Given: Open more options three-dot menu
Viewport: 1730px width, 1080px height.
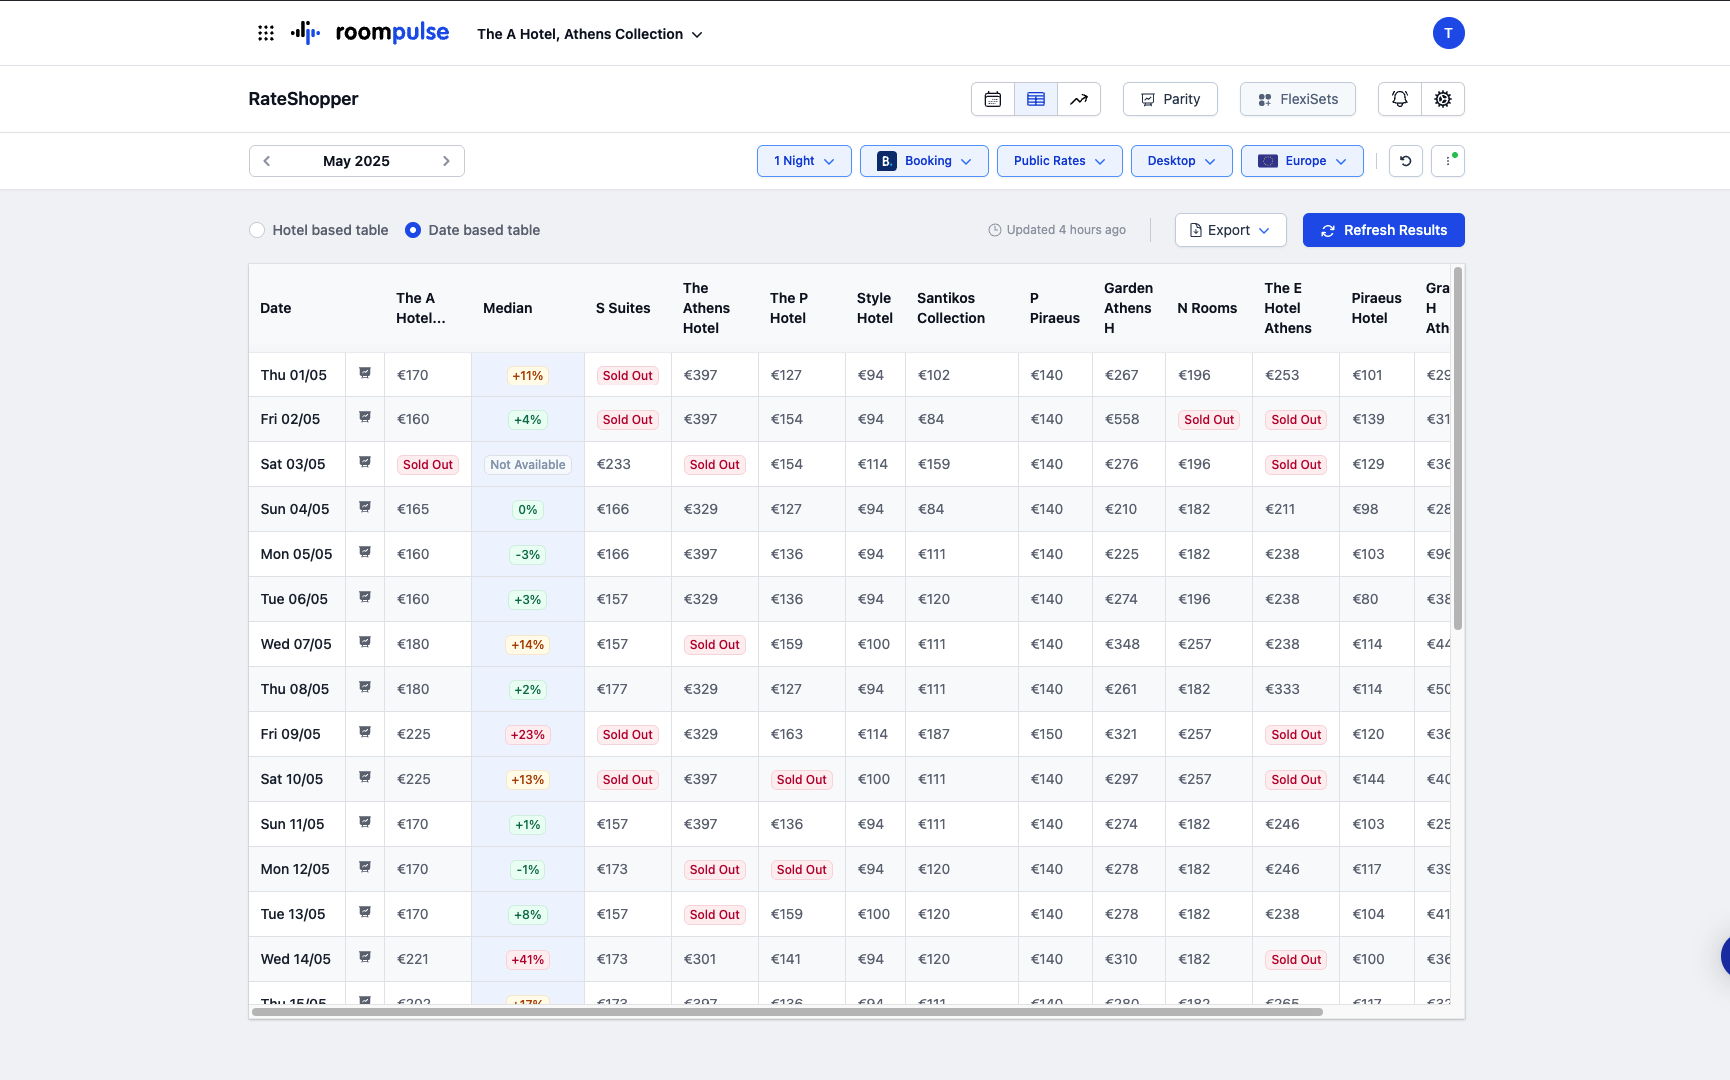Looking at the screenshot, I should click(1448, 161).
